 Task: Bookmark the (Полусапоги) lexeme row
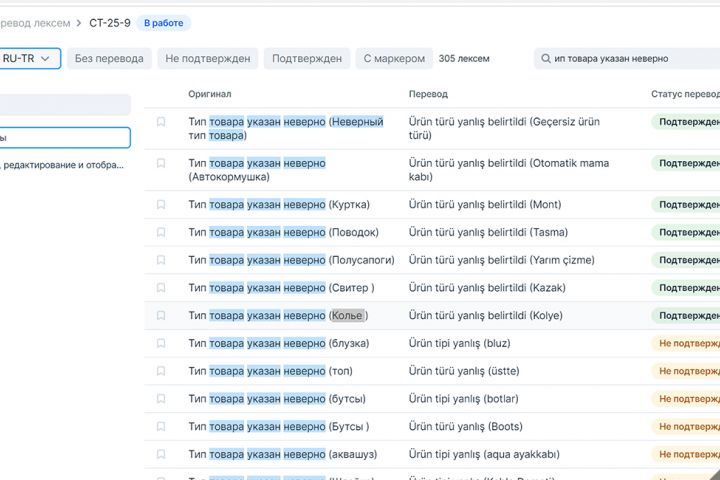(161, 260)
